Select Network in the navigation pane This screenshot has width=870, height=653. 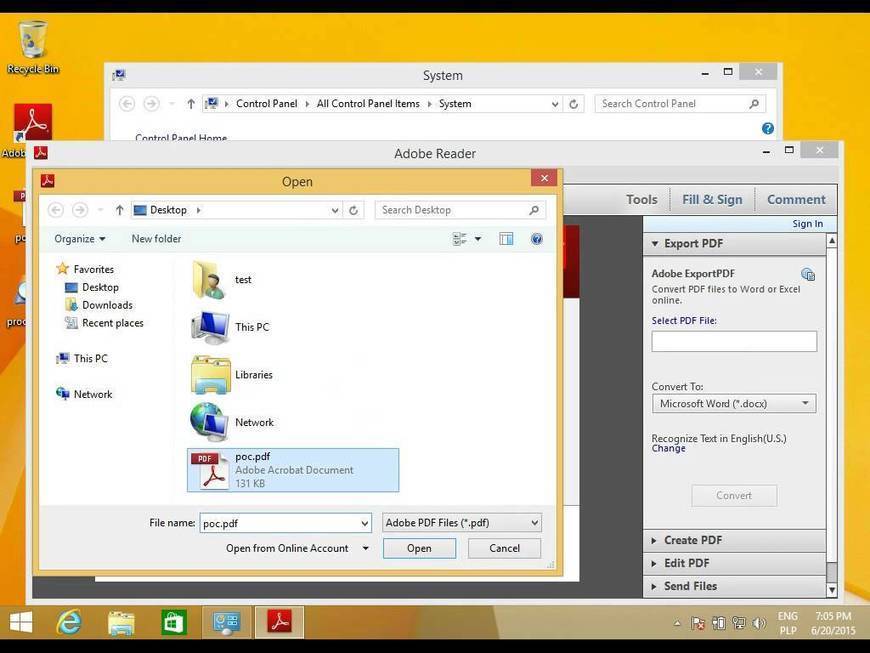[x=93, y=394]
